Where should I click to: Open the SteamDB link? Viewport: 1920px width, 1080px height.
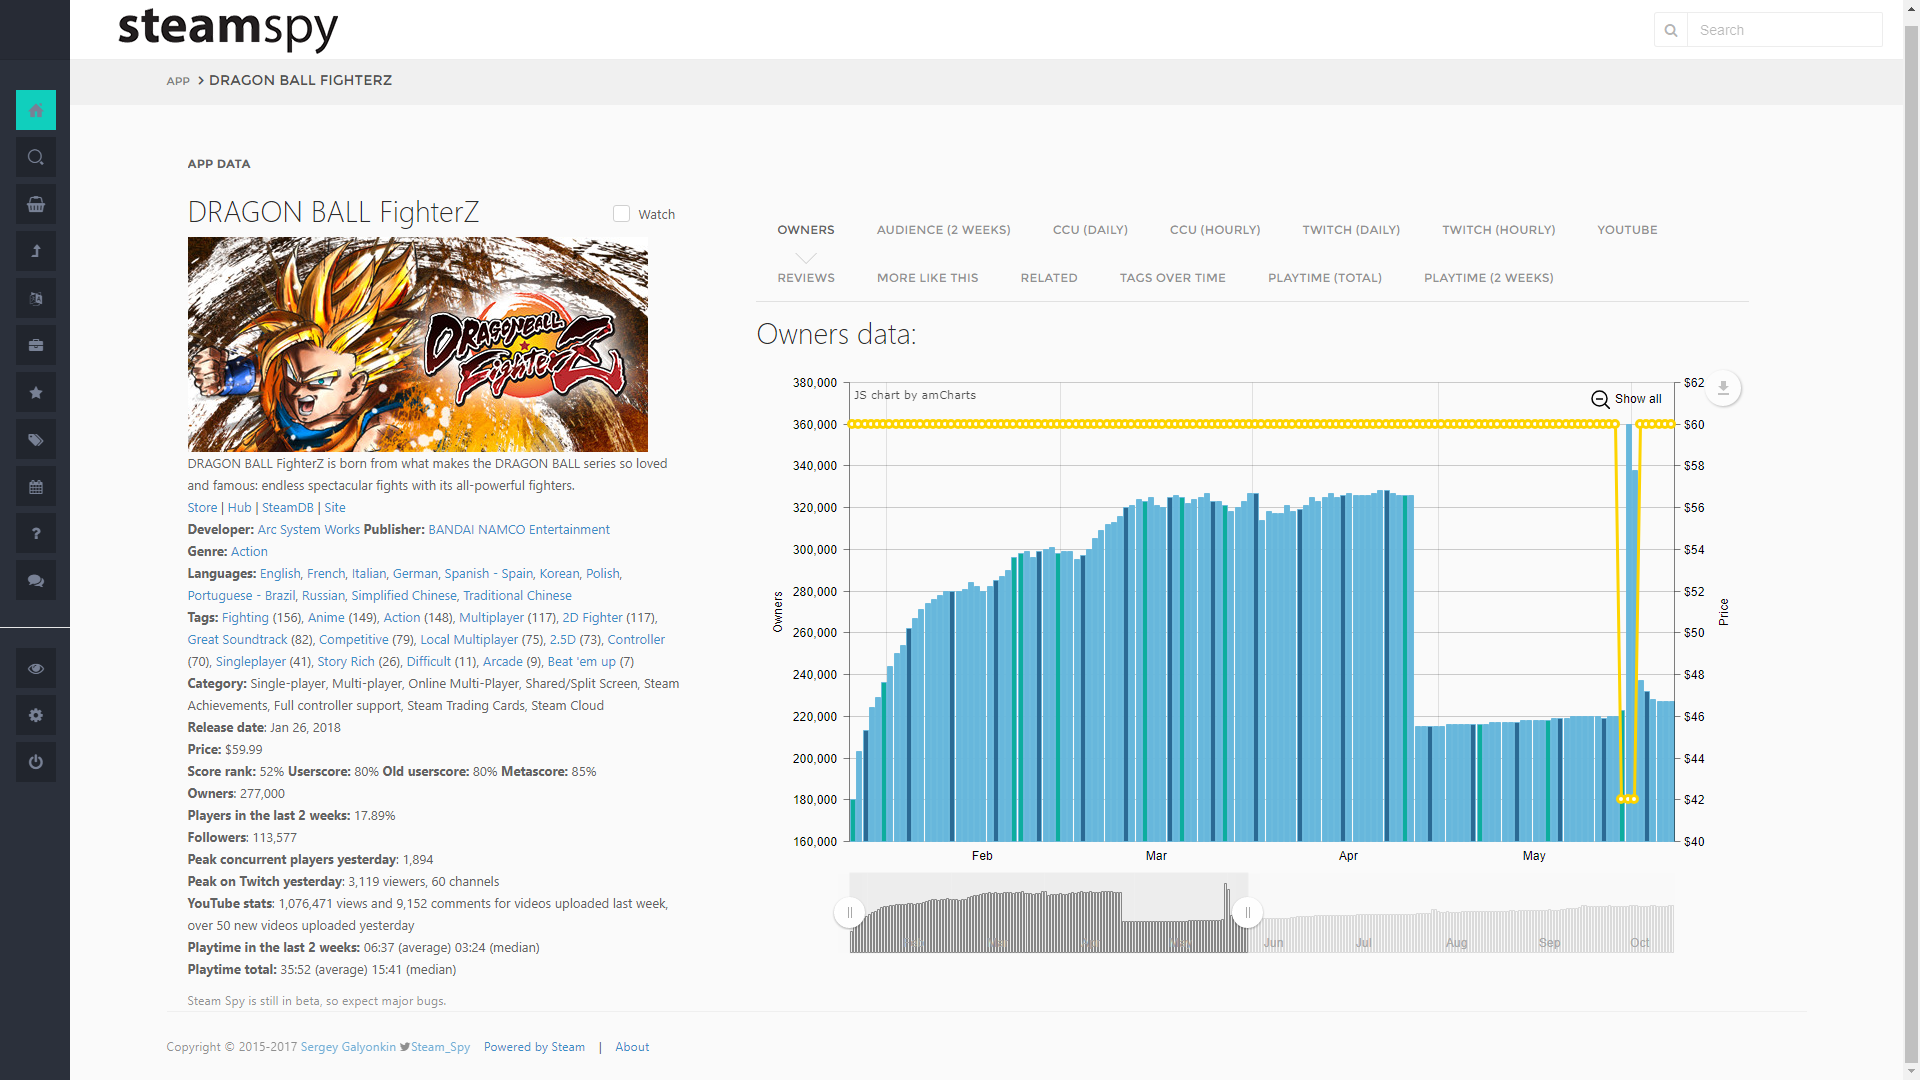(x=288, y=508)
